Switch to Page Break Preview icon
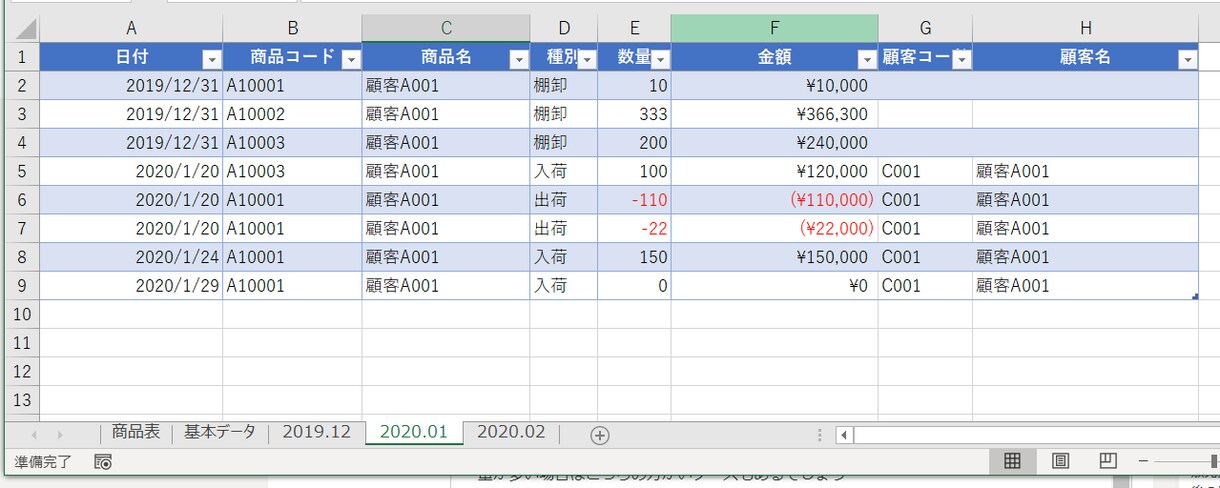Image resolution: width=1220 pixels, height=488 pixels. point(1108,461)
